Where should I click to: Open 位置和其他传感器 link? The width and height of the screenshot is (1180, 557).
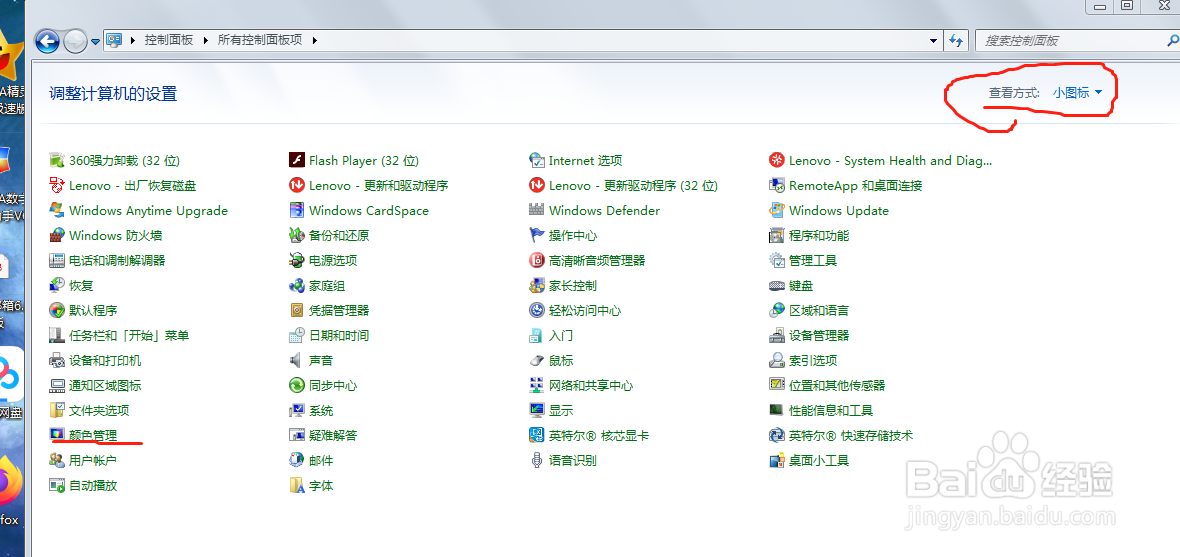coord(837,385)
